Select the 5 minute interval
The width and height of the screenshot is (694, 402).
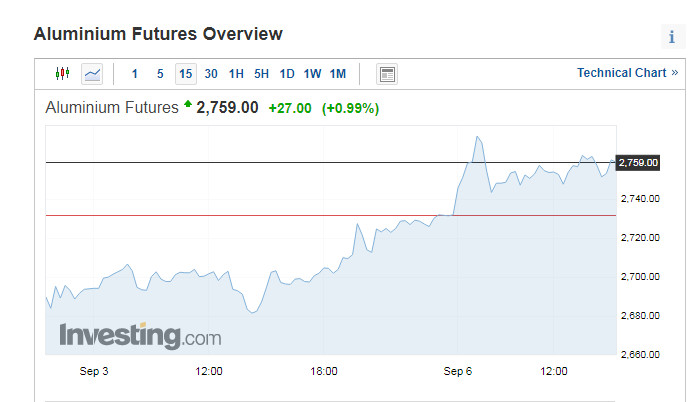(160, 74)
